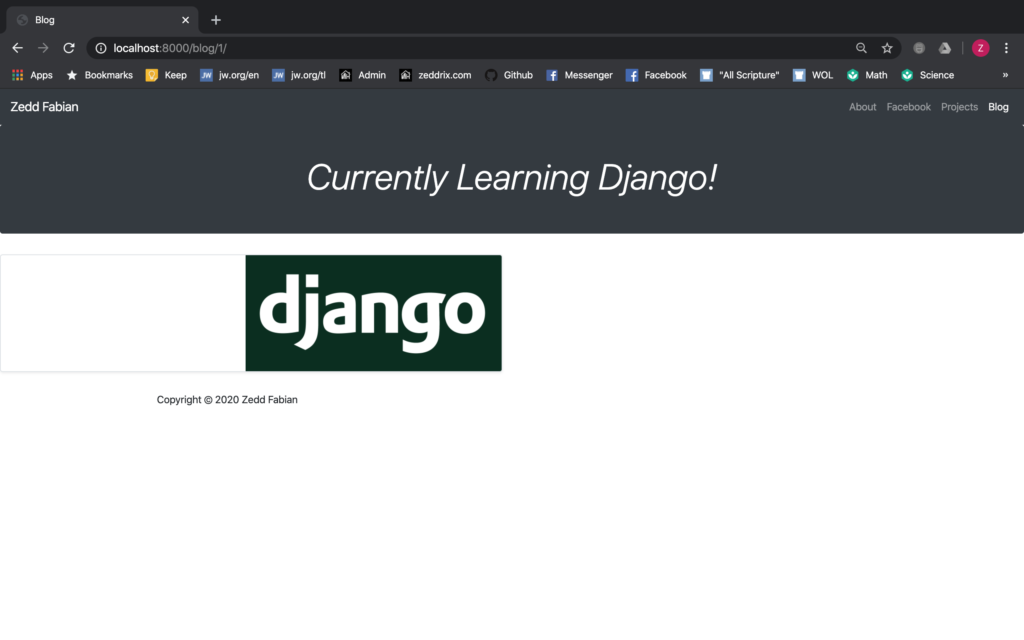Open the Z profile avatar
Image resolution: width=1024 pixels, height=640 pixels.
[x=980, y=48]
